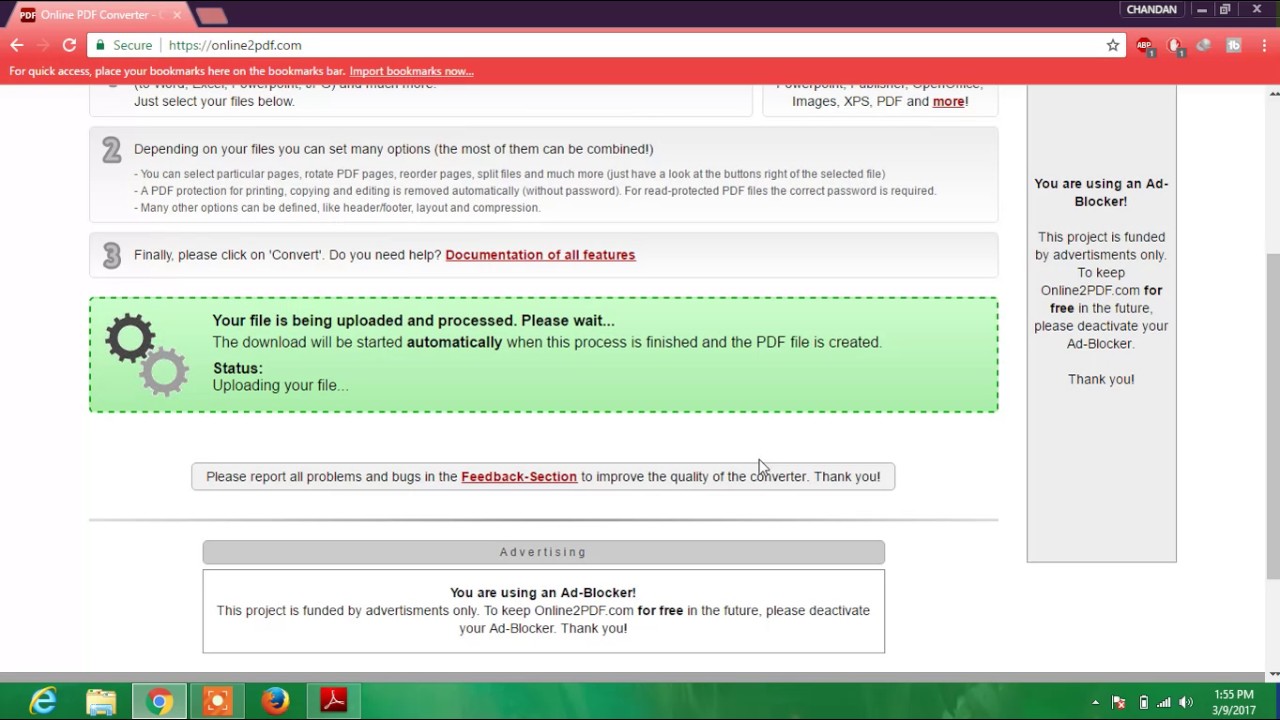Open the Chrome three-dot menu
This screenshot has width=1280, height=720.
[1263, 45]
